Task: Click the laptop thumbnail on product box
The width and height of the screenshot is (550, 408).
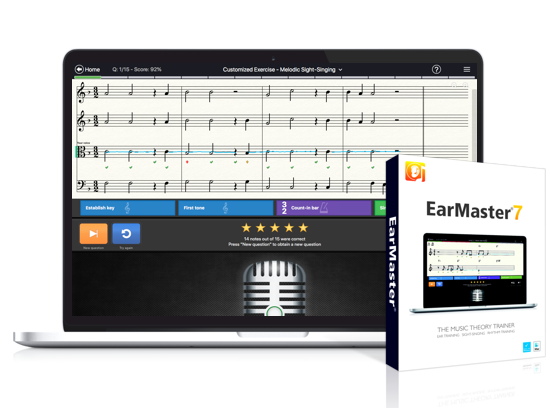Action: coord(473,273)
